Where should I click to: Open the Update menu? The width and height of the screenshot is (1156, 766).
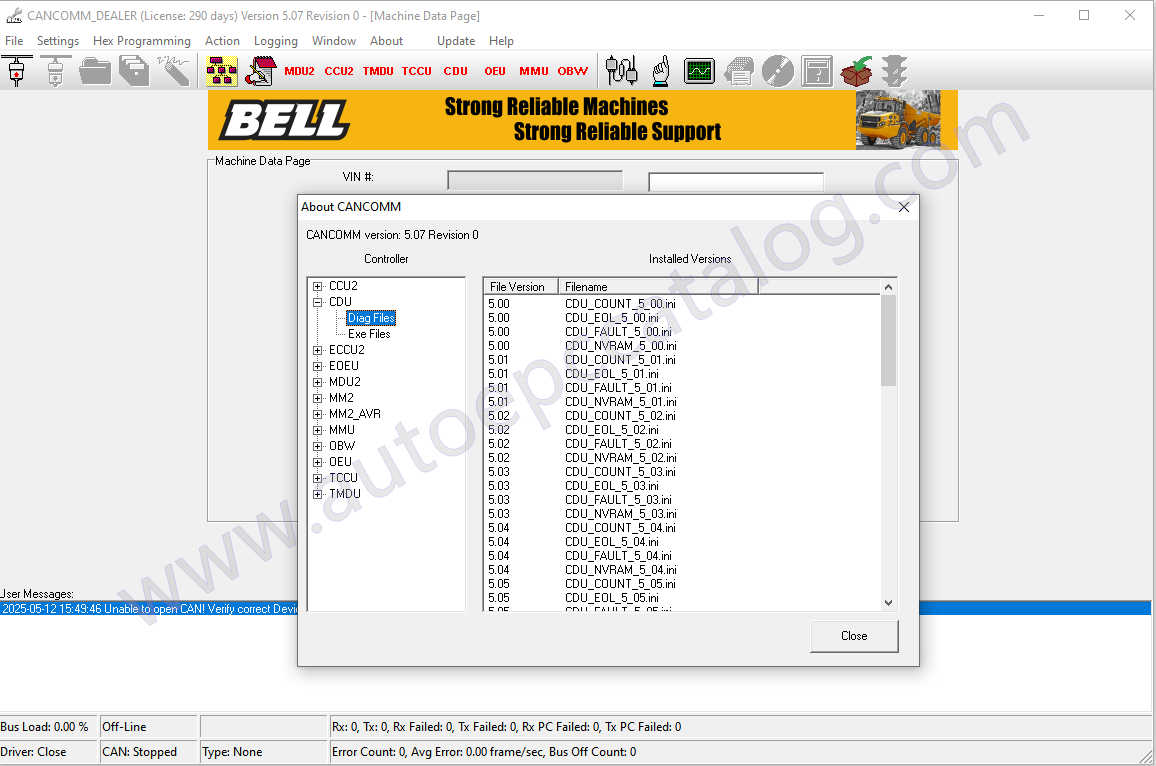tap(456, 41)
